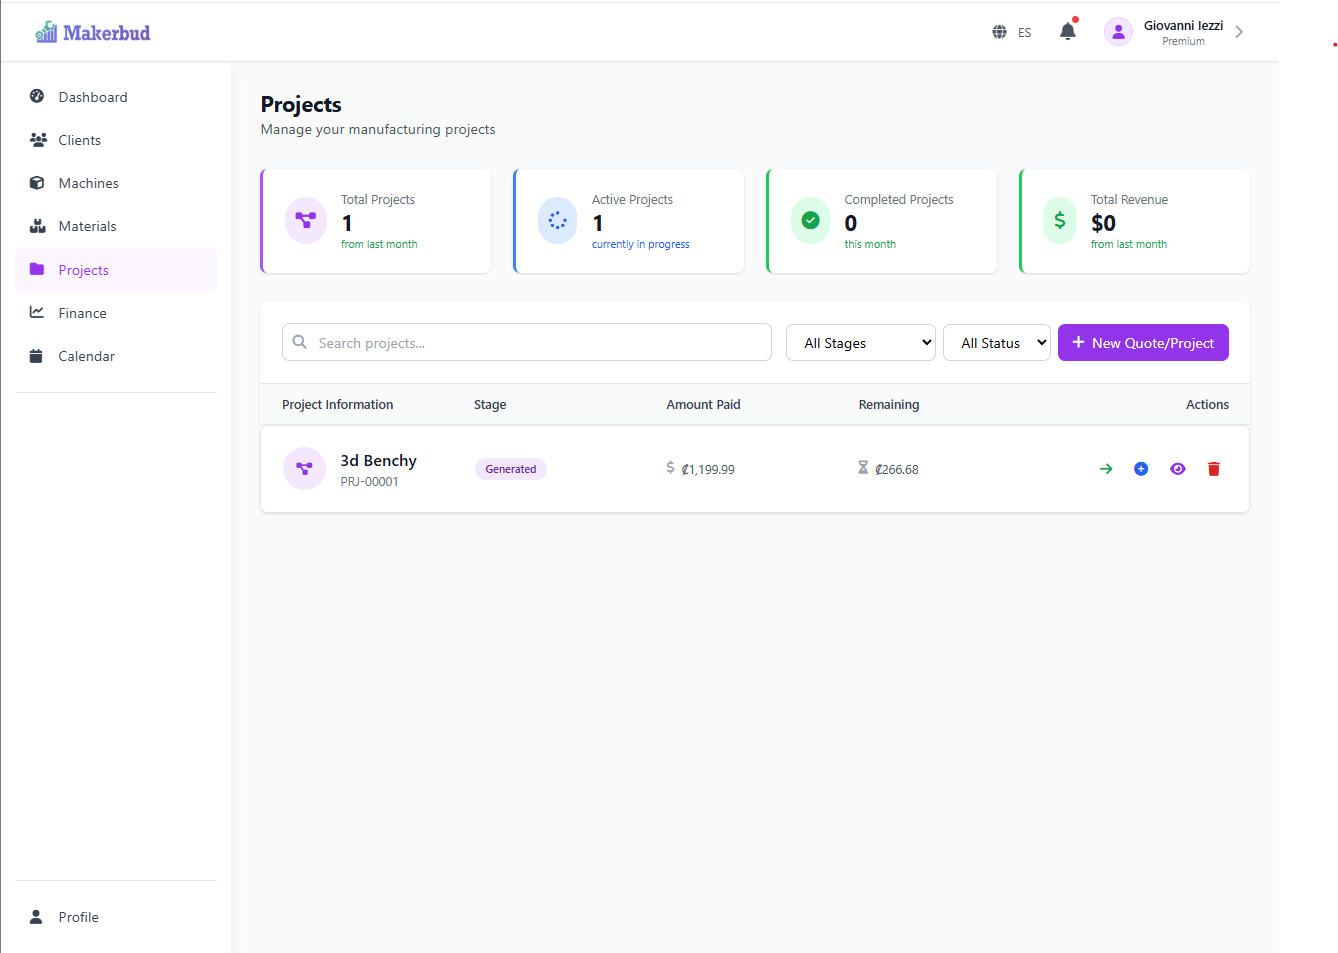Navigate to Finance section
Image resolution: width=1338 pixels, height=953 pixels.
coord(82,313)
